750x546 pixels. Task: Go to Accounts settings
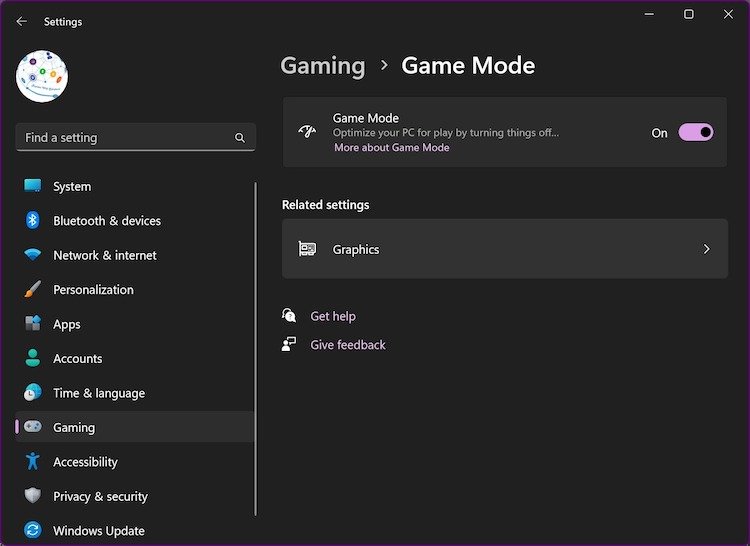[77, 359]
